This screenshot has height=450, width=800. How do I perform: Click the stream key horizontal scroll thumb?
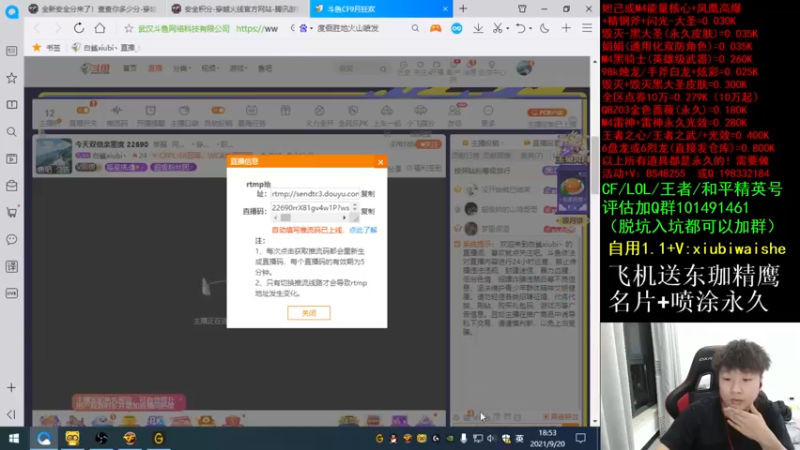[x=286, y=218]
